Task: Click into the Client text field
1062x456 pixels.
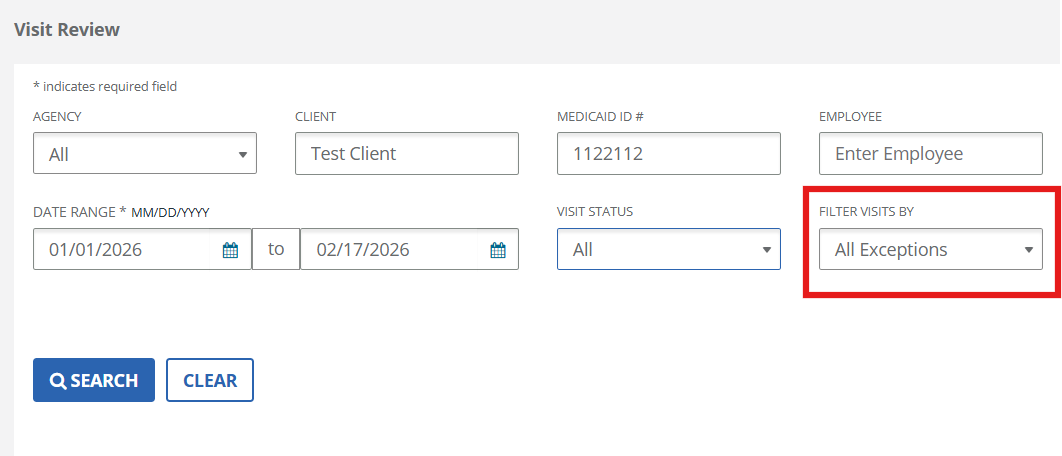Action: click(x=406, y=154)
